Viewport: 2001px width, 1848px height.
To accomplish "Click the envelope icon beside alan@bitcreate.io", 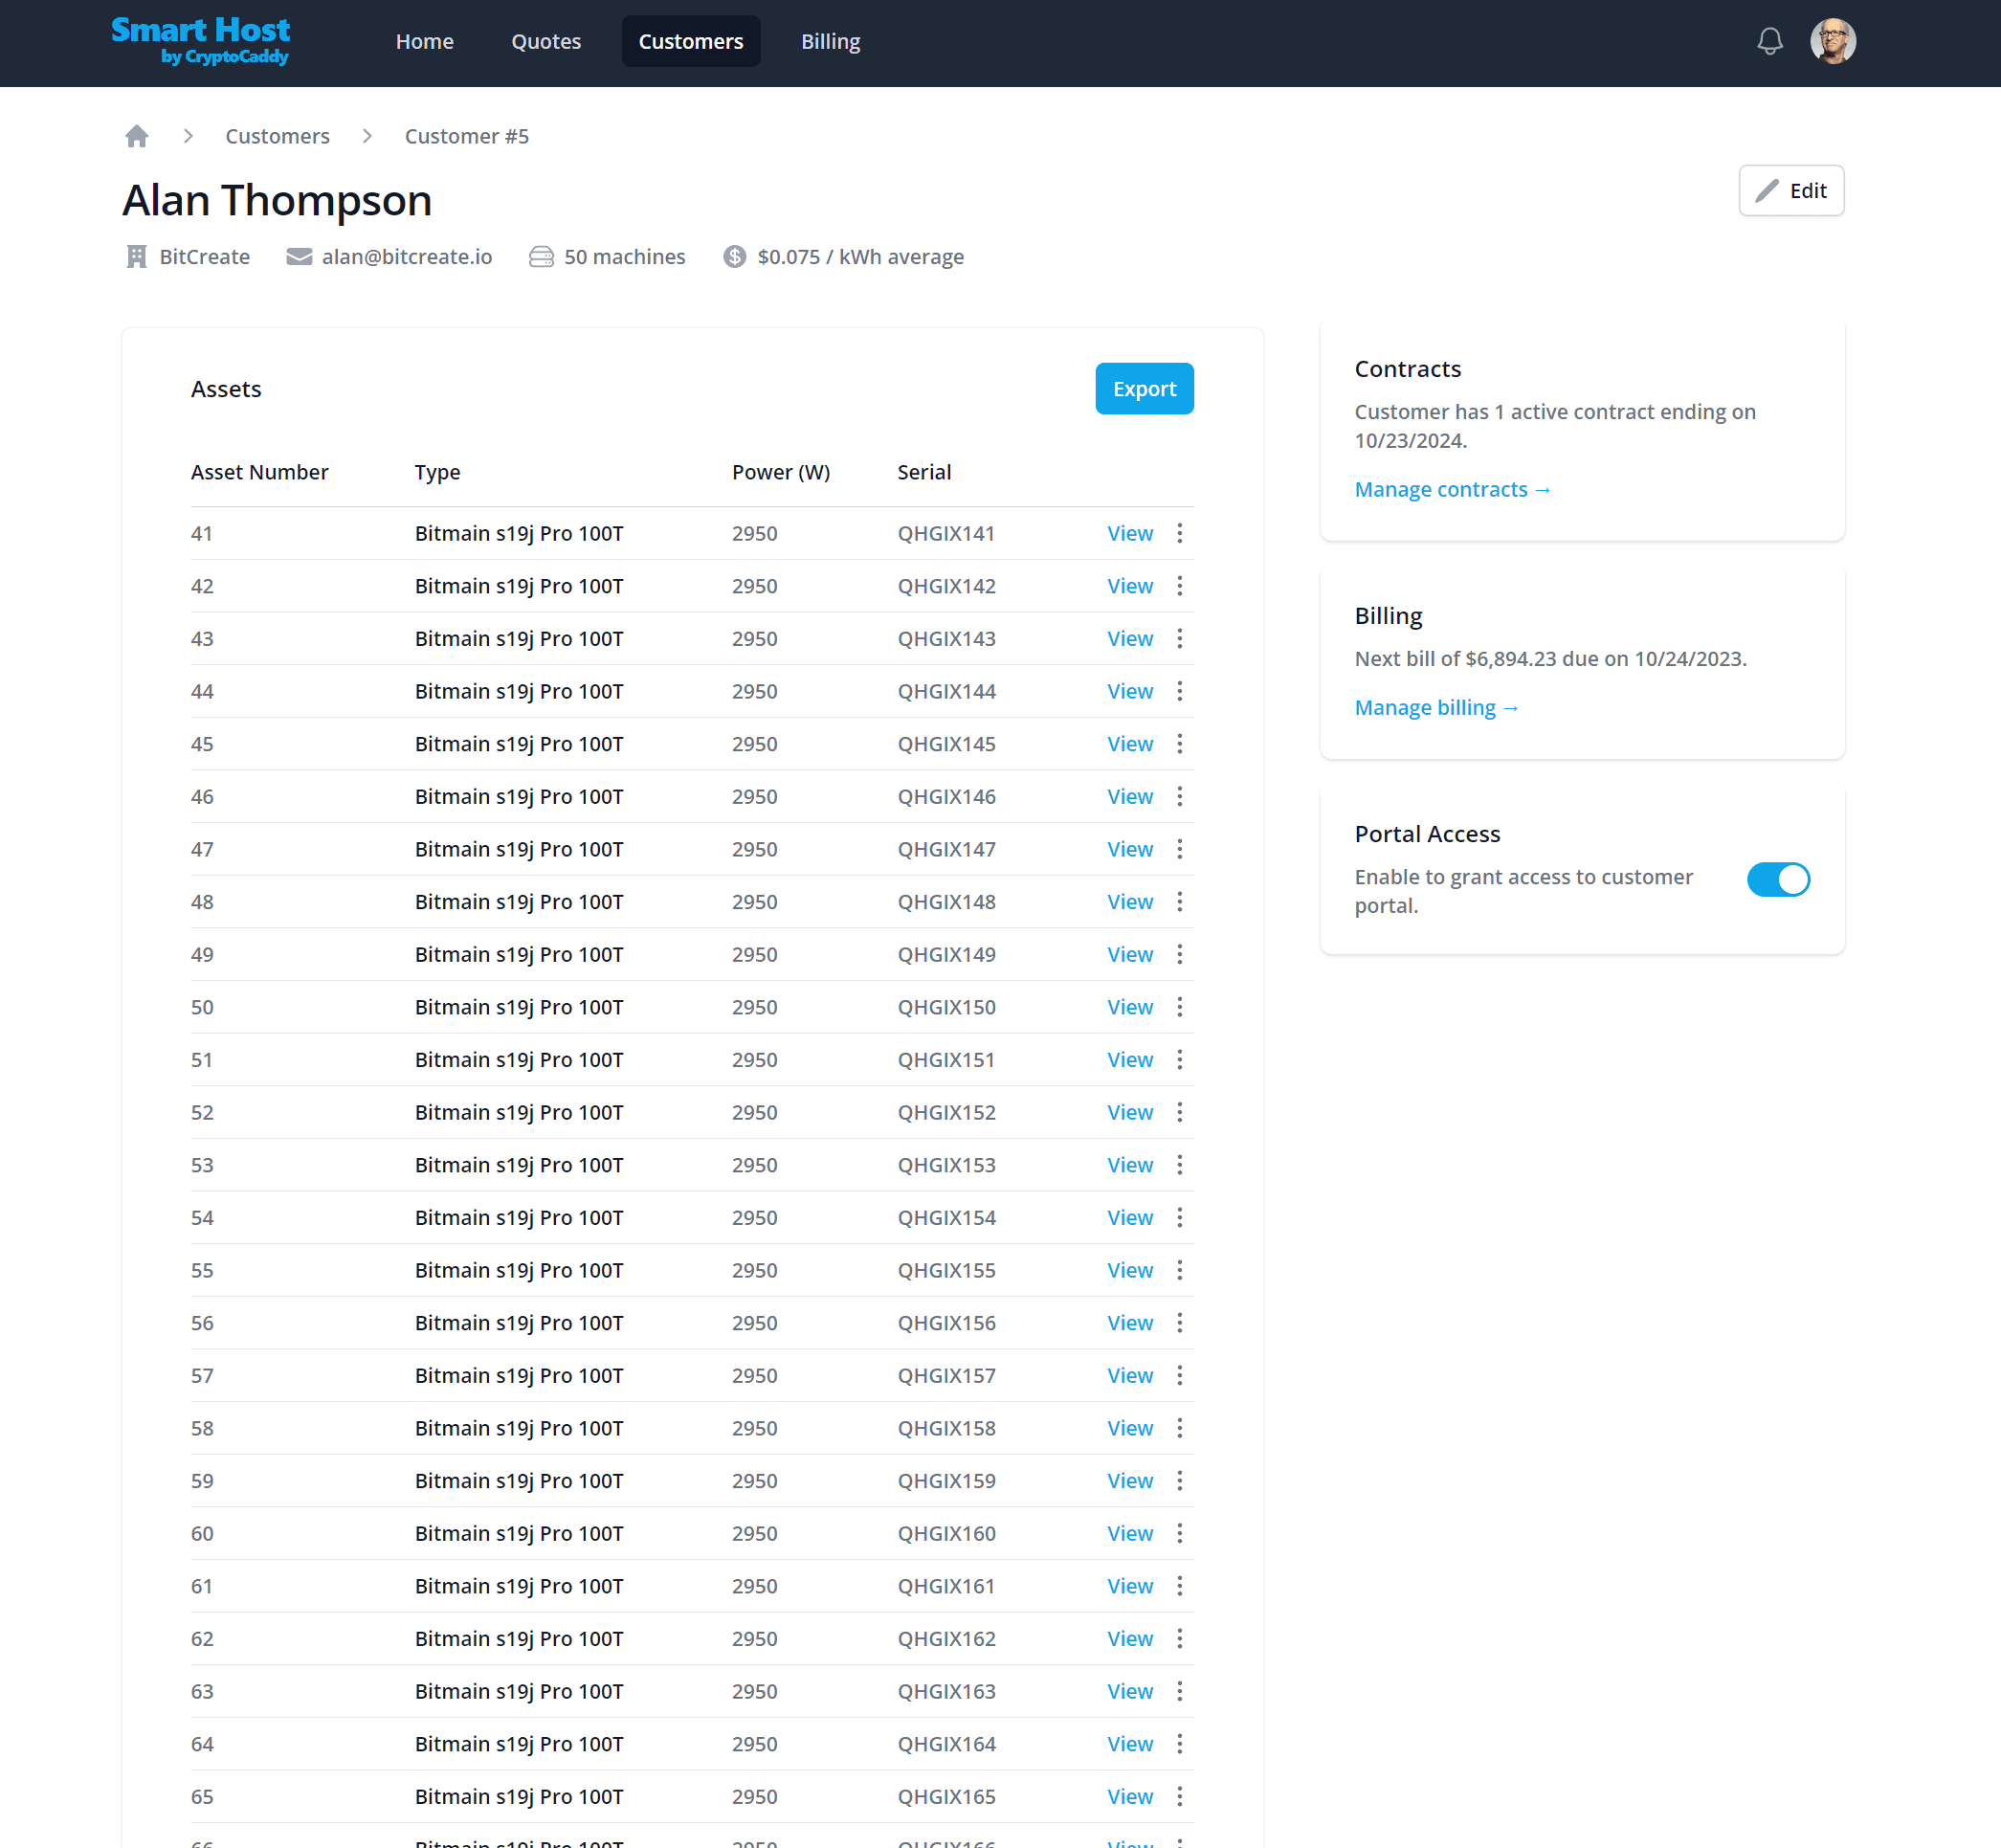I will (x=299, y=257).
